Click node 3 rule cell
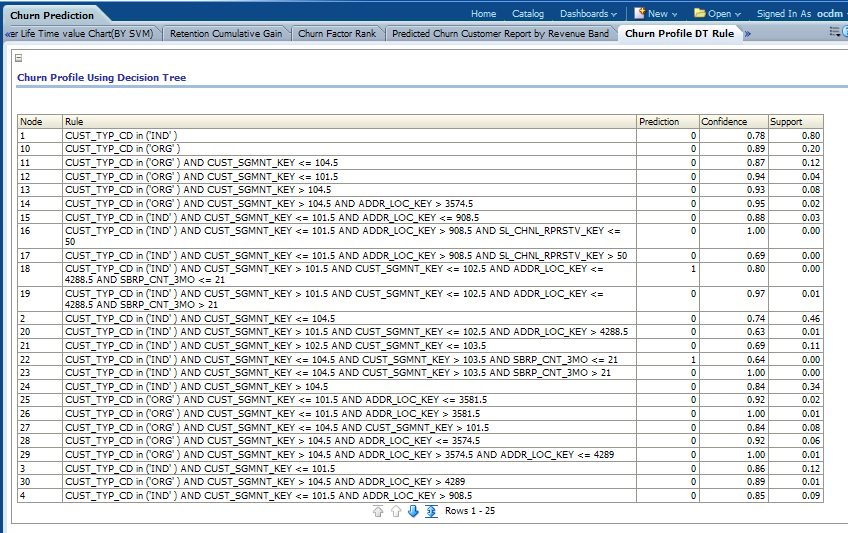This screenshot has height=533, width=848. [x=349, y=469]
